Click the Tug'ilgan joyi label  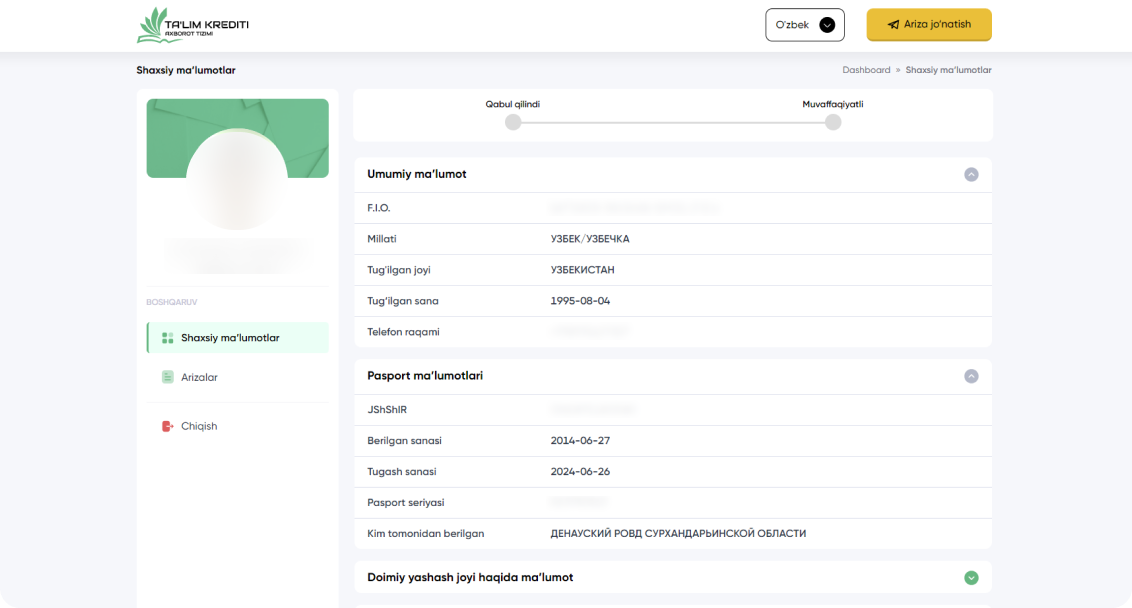point(399,270)
